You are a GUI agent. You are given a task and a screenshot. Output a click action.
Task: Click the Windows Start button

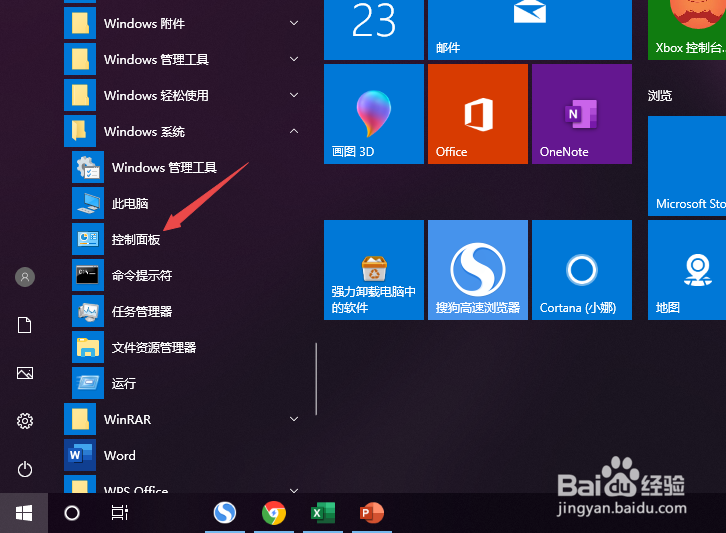click(24, 513)
